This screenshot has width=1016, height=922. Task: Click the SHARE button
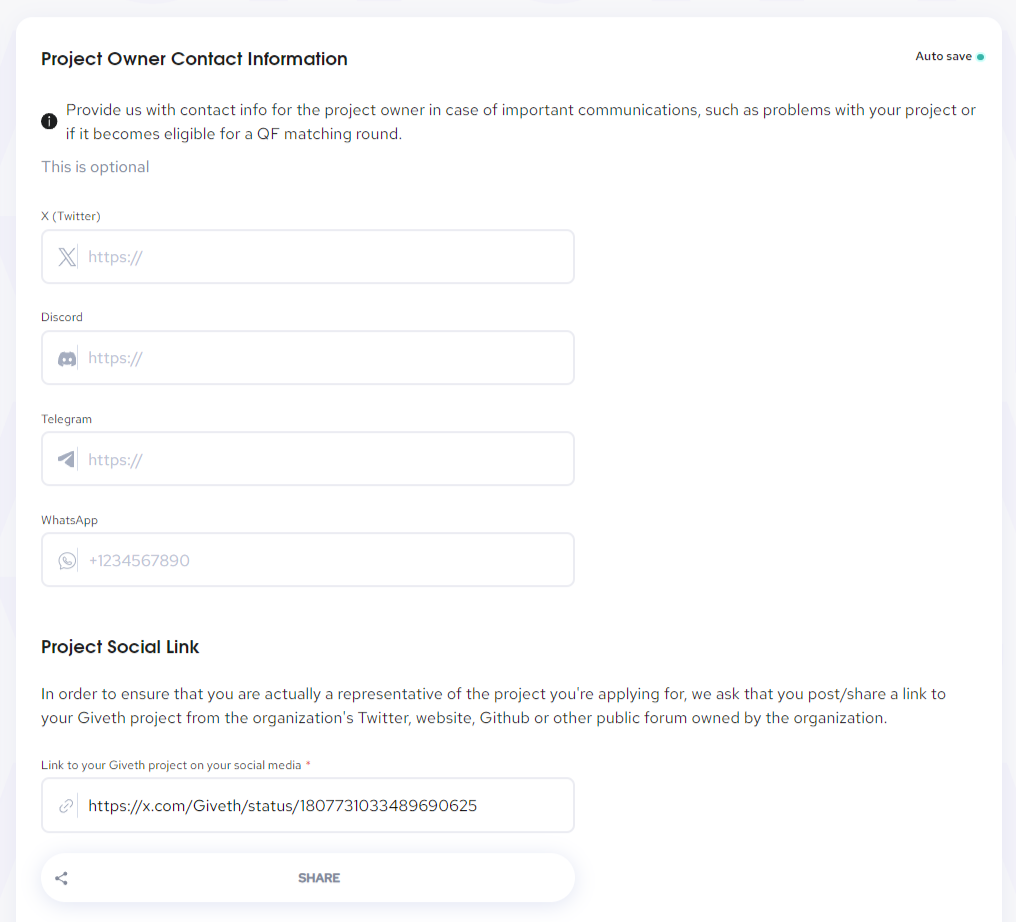click(x=308, y=878)
